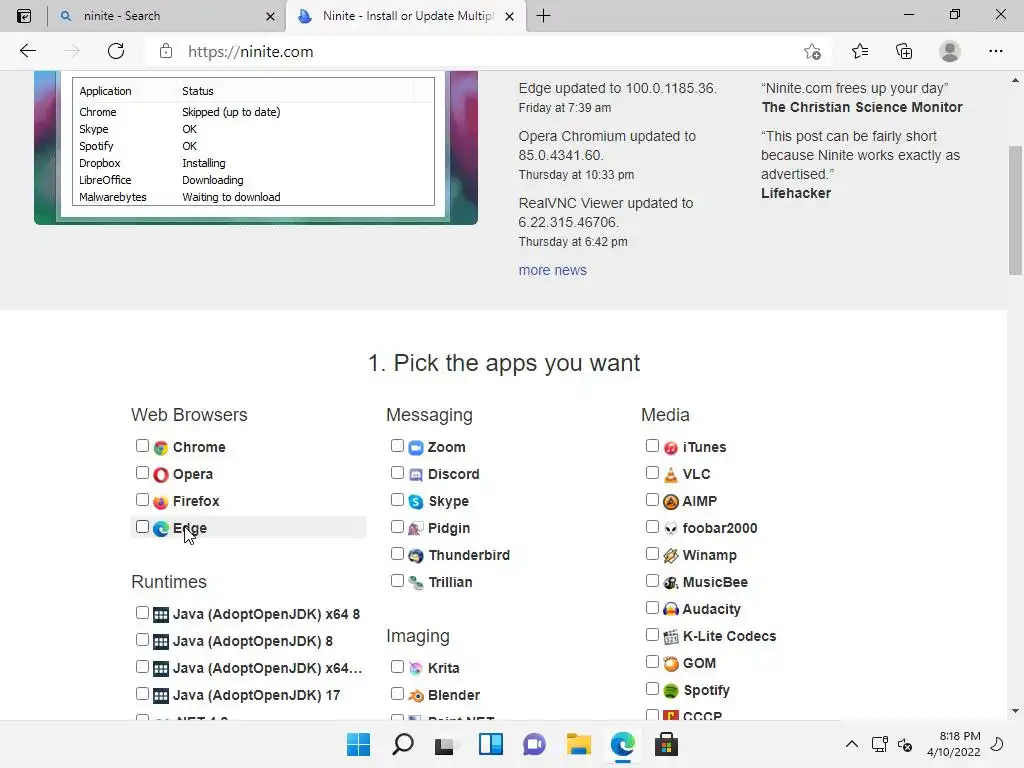Open Edge Settings and more menu
Viewport: 1024px width, 768px height.
pos(995,51)
